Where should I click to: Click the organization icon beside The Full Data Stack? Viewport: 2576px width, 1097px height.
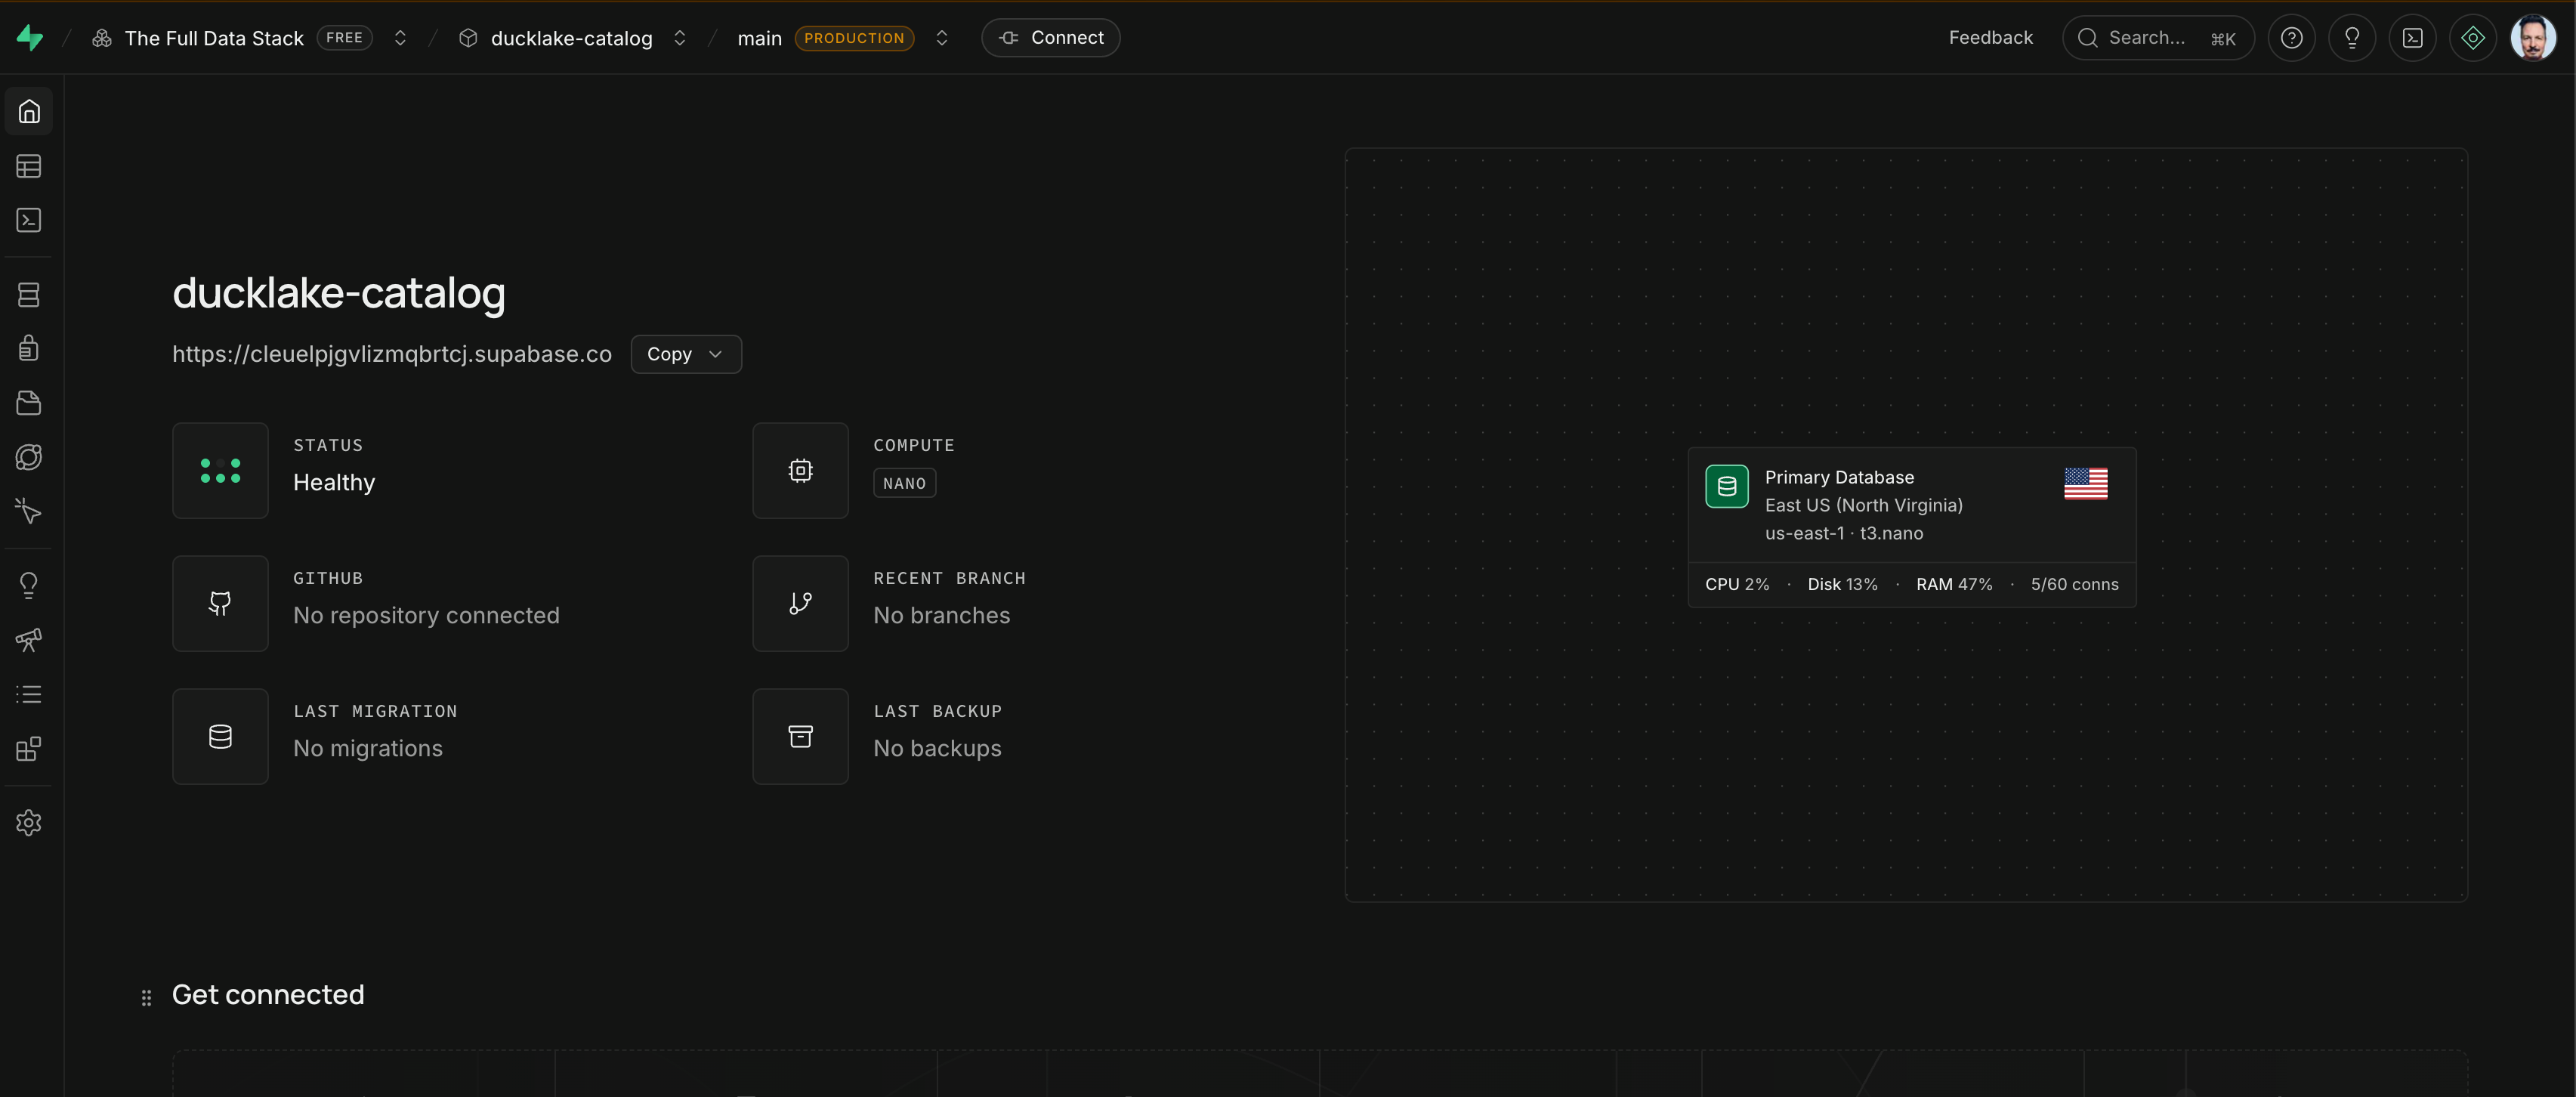tap(102, 38)
